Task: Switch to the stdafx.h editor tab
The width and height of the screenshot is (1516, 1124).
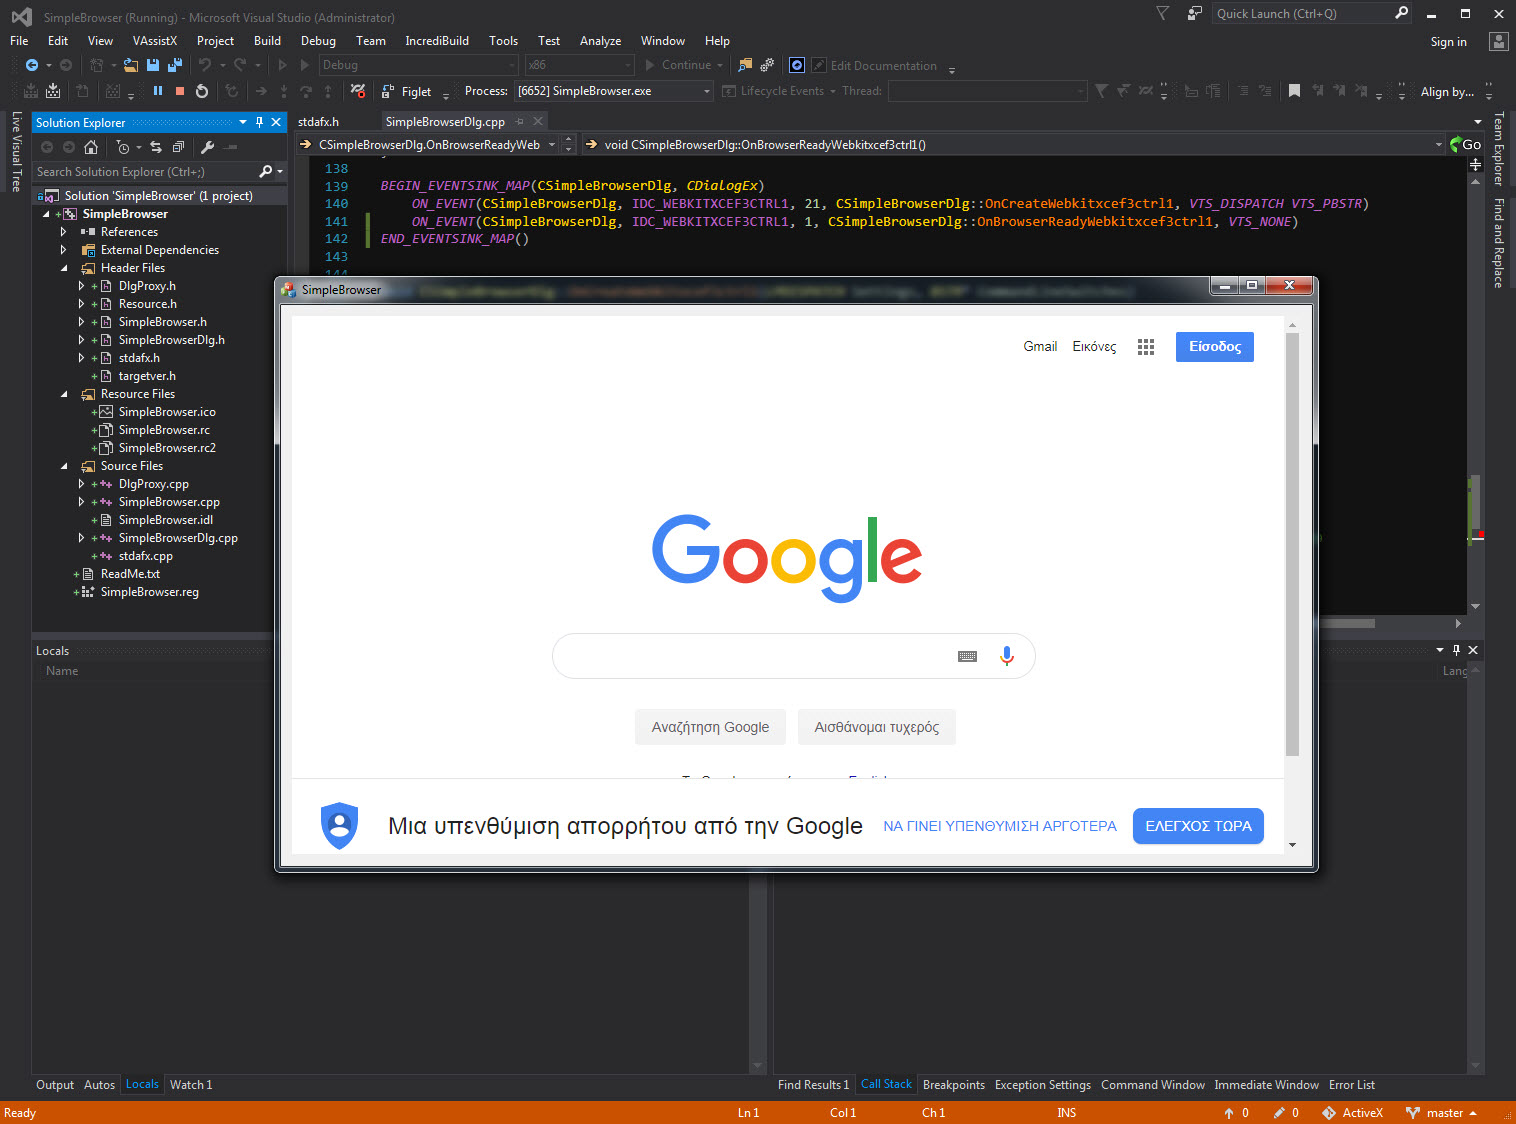Action: pyautogui.click(x=318, y=122)
